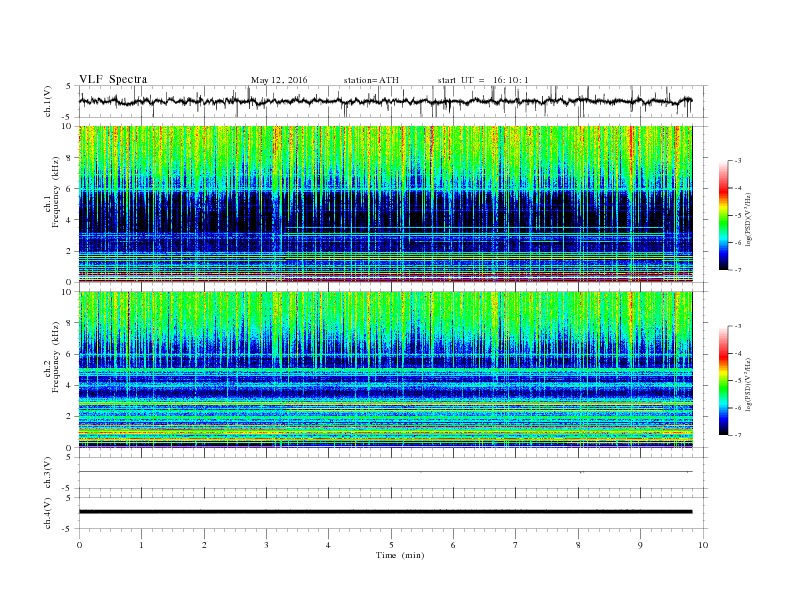
Task: Click time axis tick label "9"
Action: click(x=640, y=545)
